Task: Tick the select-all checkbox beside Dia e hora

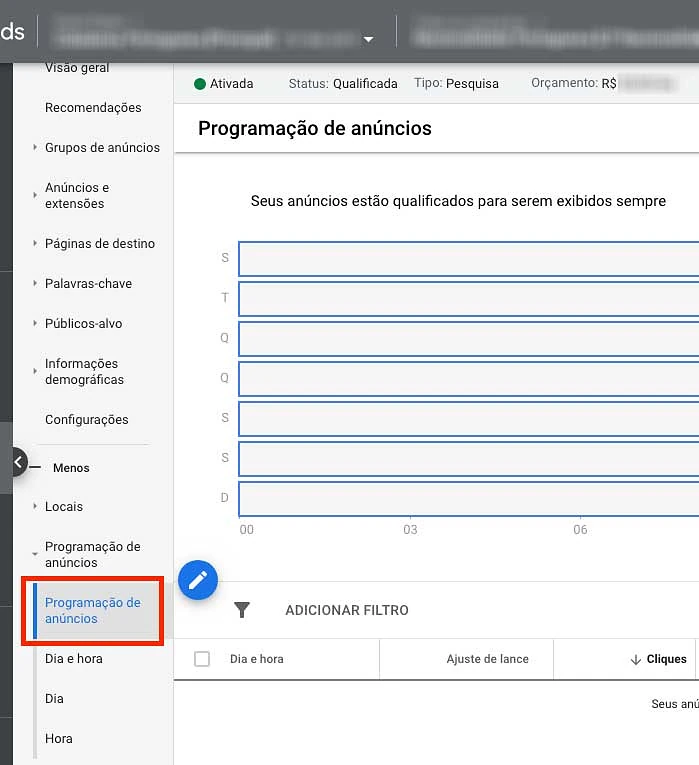Action: coord(202,659)
